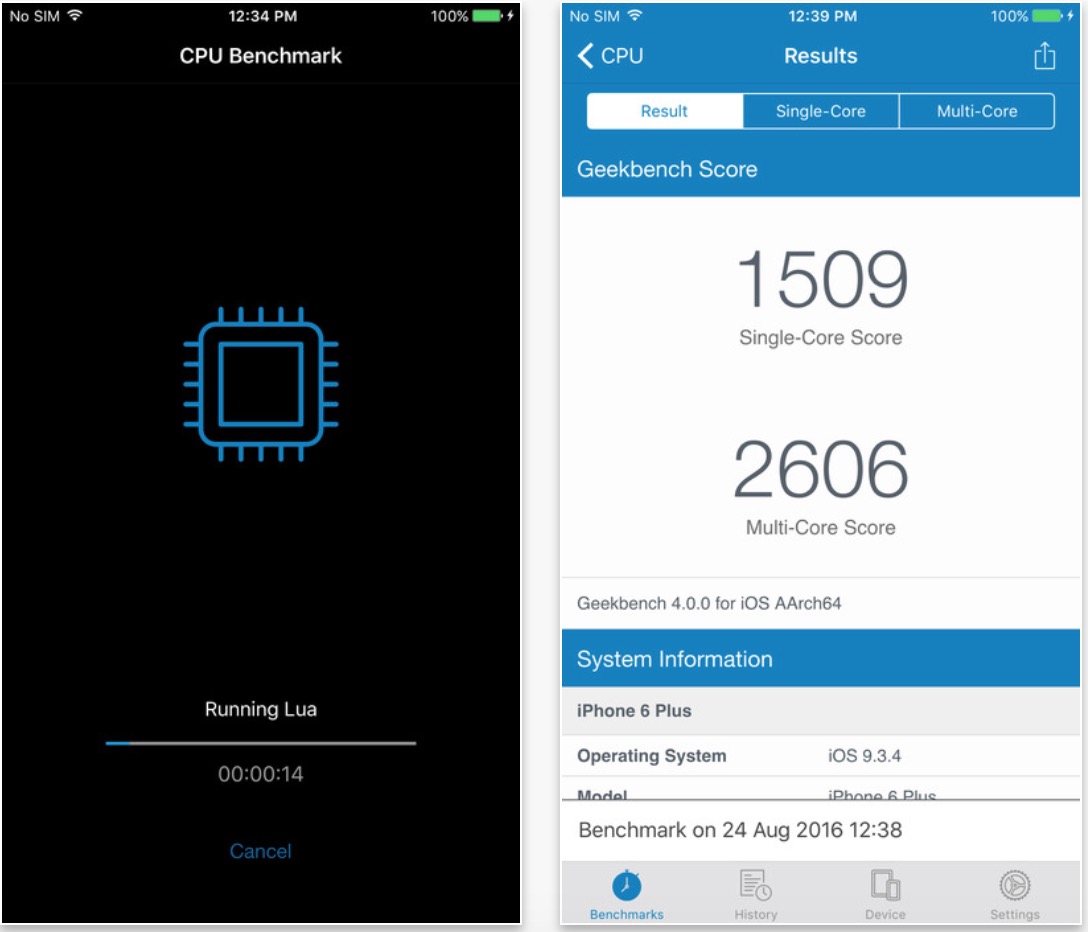
Task: Open the Benchmarks tab icon
Action: pyautogui.click(x=627, y=895)
